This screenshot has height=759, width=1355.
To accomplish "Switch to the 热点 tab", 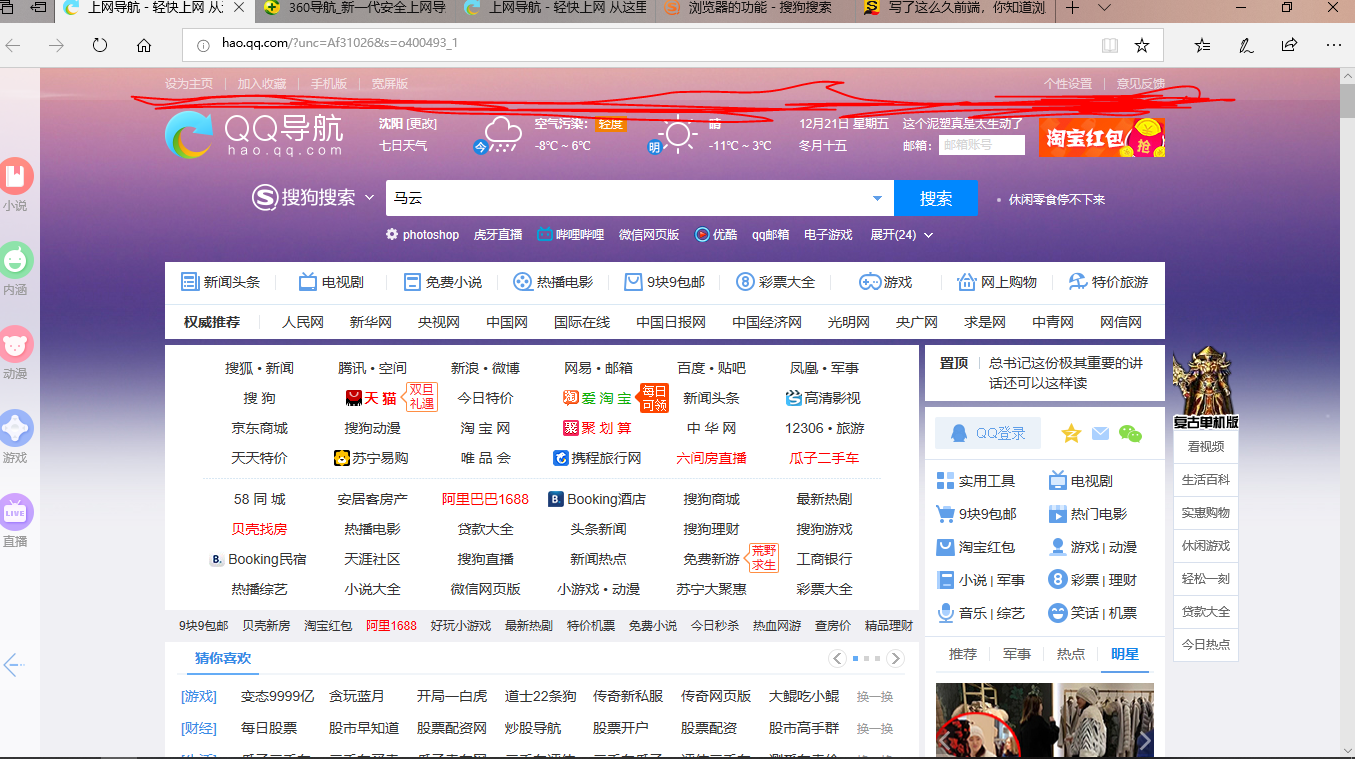I will 1071,654.
